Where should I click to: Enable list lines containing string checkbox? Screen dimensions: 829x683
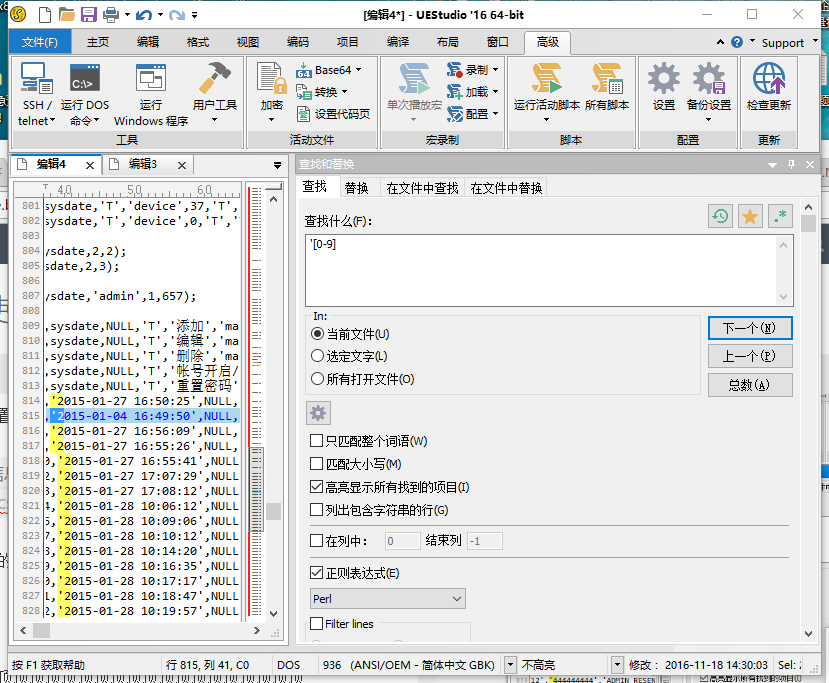point(316,510)
